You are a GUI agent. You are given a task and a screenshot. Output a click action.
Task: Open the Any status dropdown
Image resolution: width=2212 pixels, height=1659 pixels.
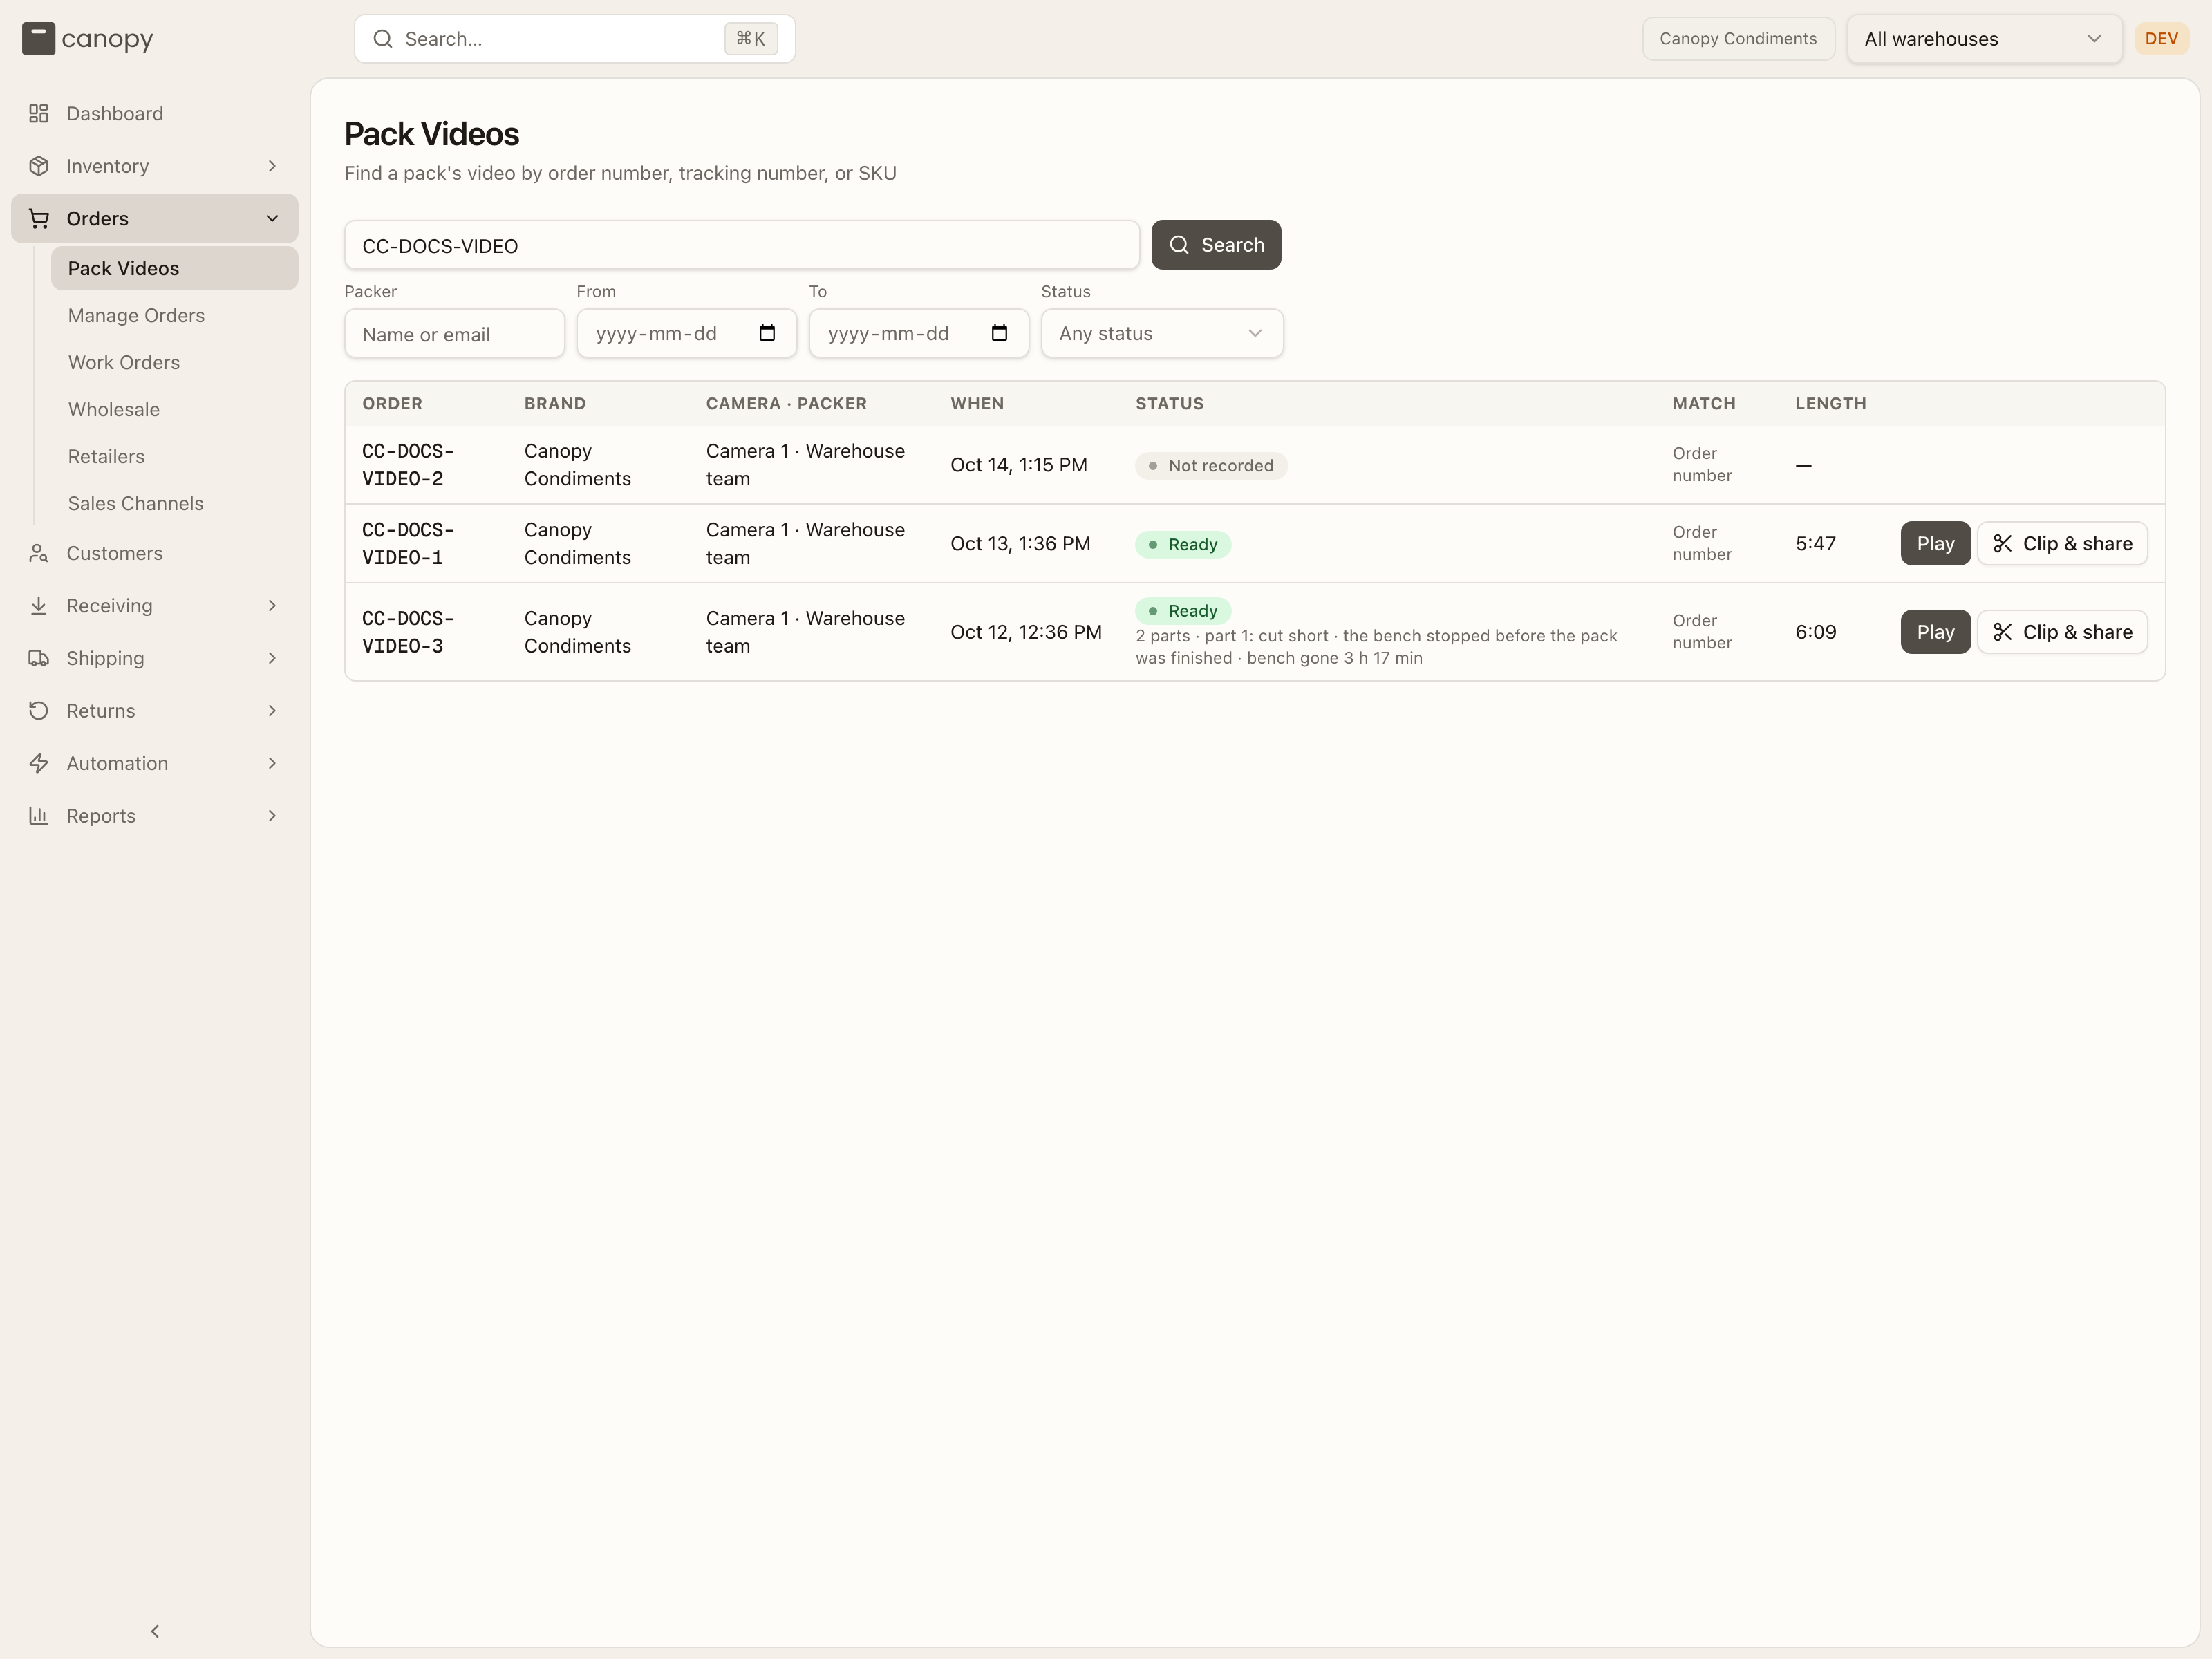[x=1162, y=333]
